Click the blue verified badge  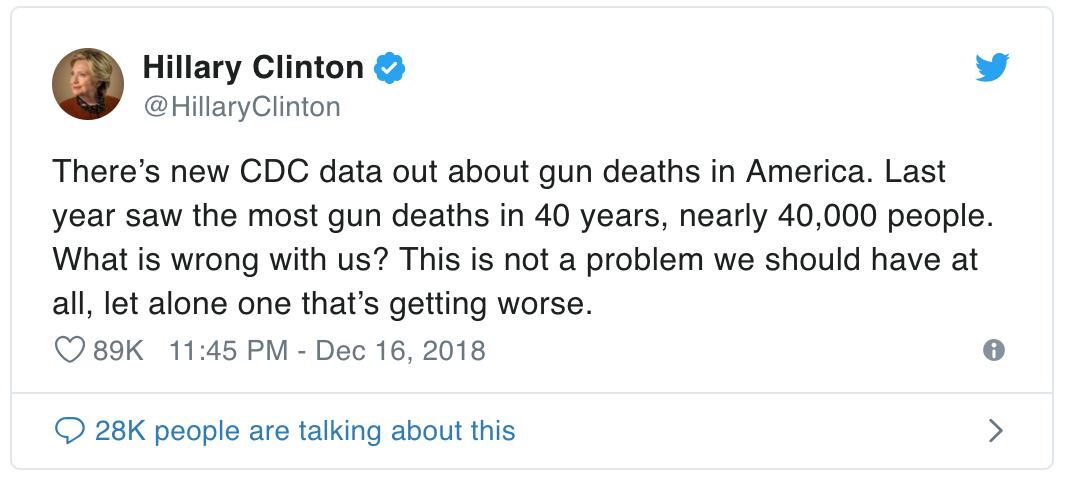[389, 68]
